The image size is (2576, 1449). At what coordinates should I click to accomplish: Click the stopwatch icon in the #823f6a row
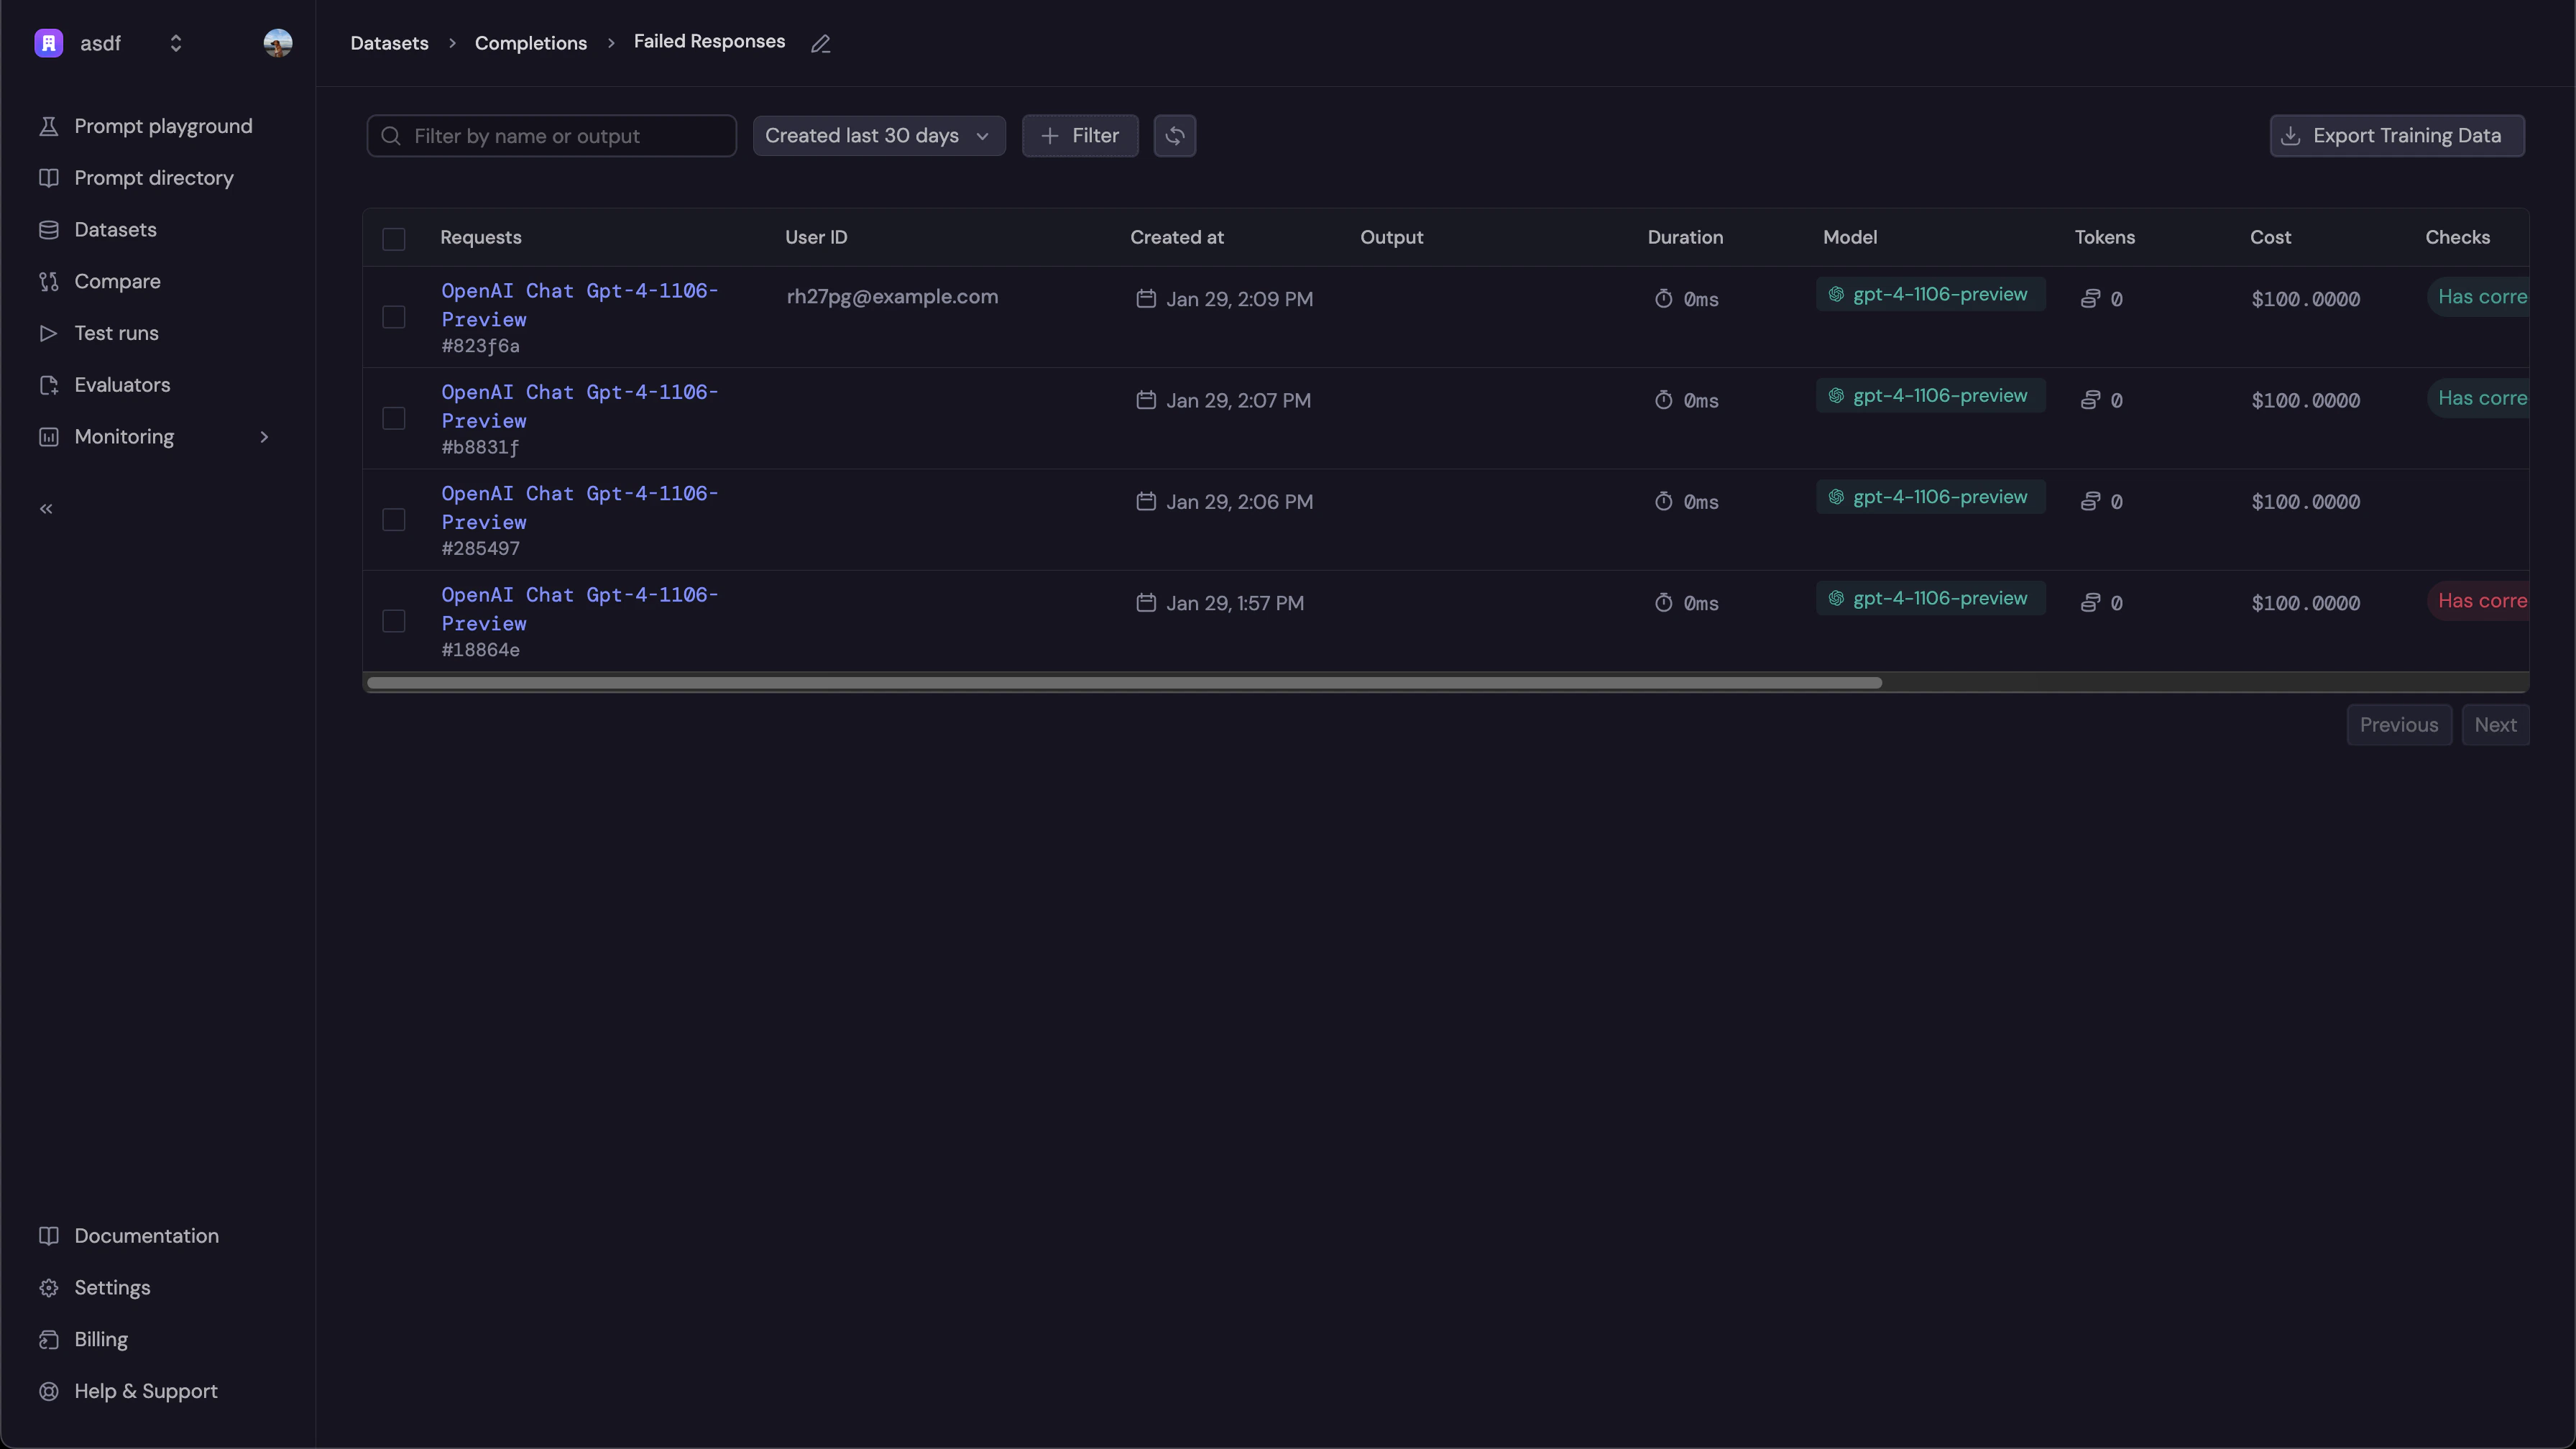[1663, 299]
